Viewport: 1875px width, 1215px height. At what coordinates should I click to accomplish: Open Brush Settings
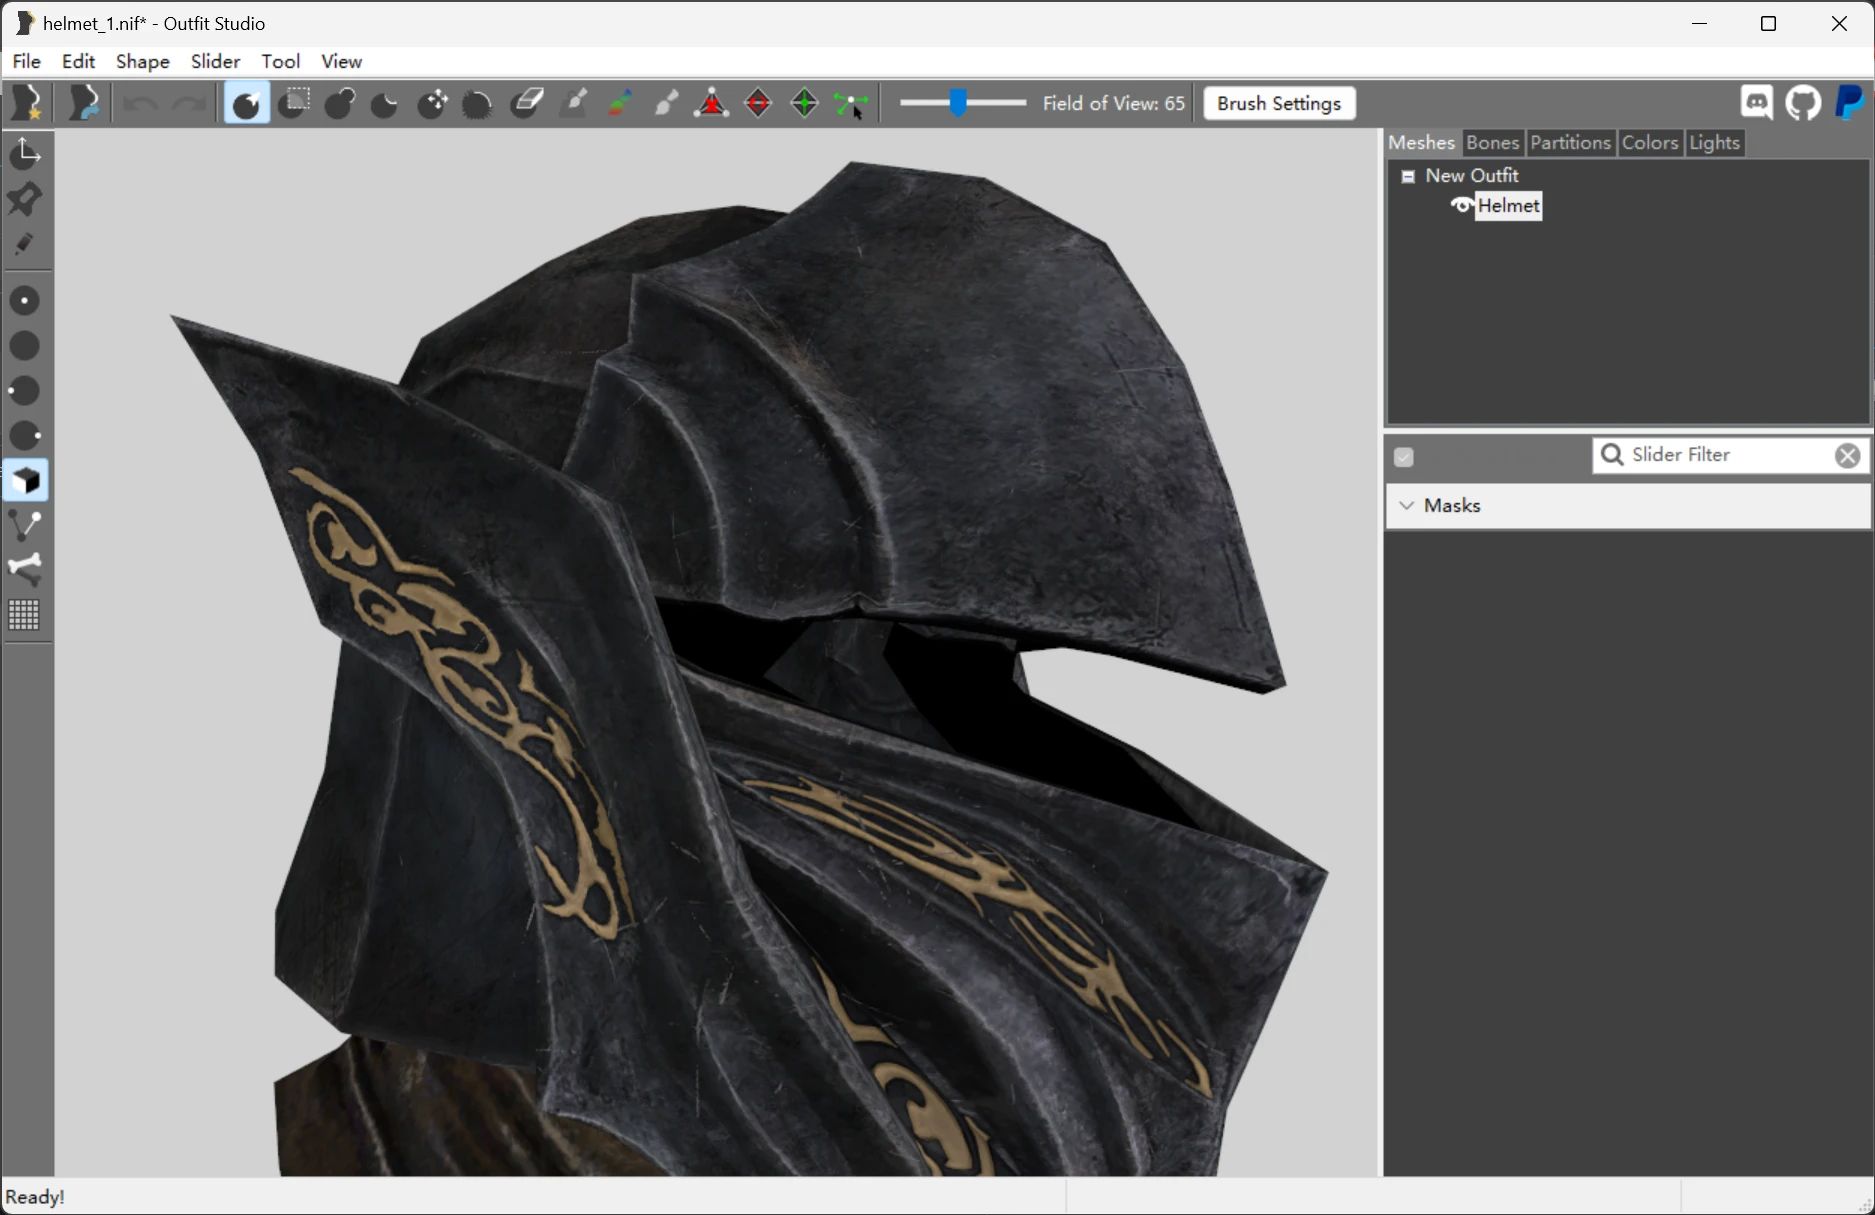click(1278, 103)
